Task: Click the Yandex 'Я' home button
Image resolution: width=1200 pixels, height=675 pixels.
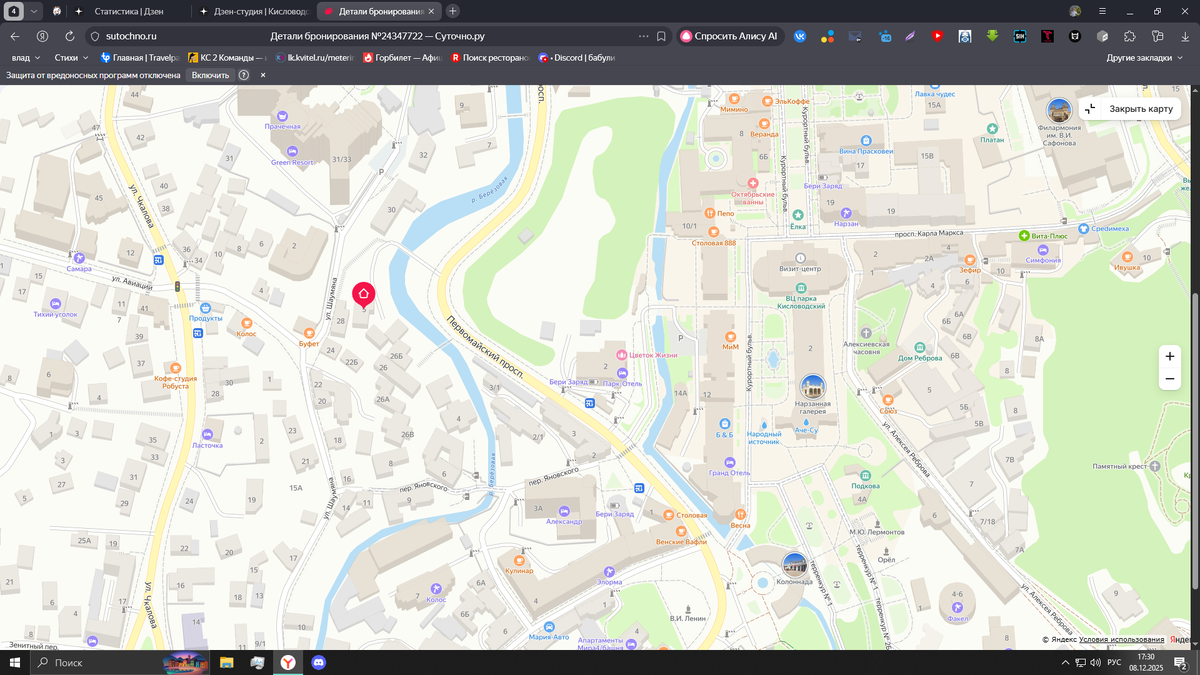Action: click(42, 36)
